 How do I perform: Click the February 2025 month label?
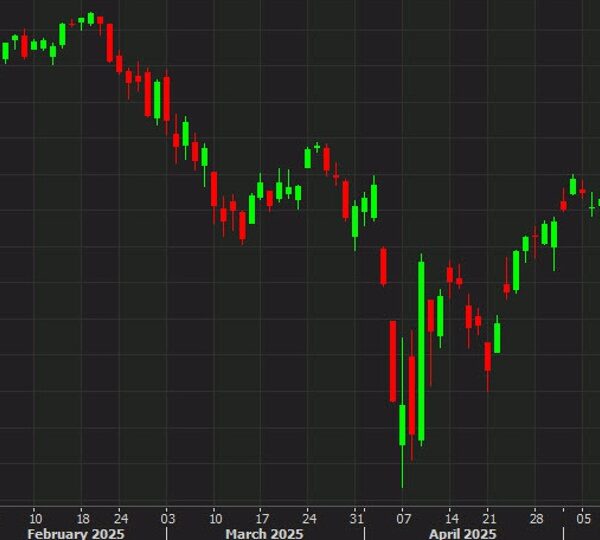(x=75, y=534)
